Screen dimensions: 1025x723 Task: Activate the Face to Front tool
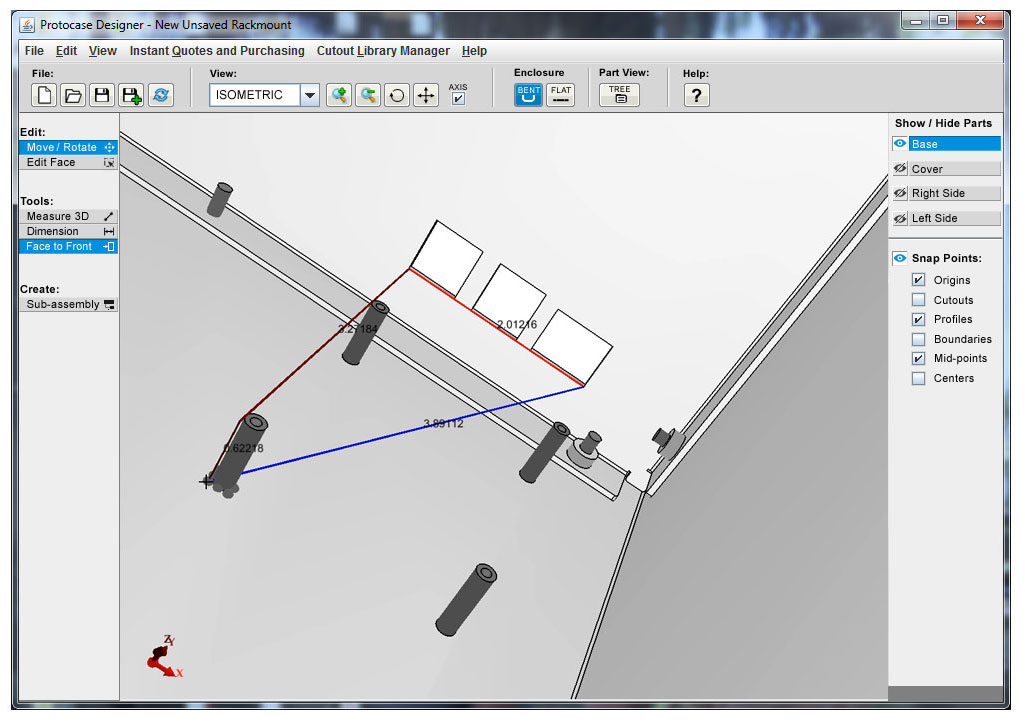62,246
